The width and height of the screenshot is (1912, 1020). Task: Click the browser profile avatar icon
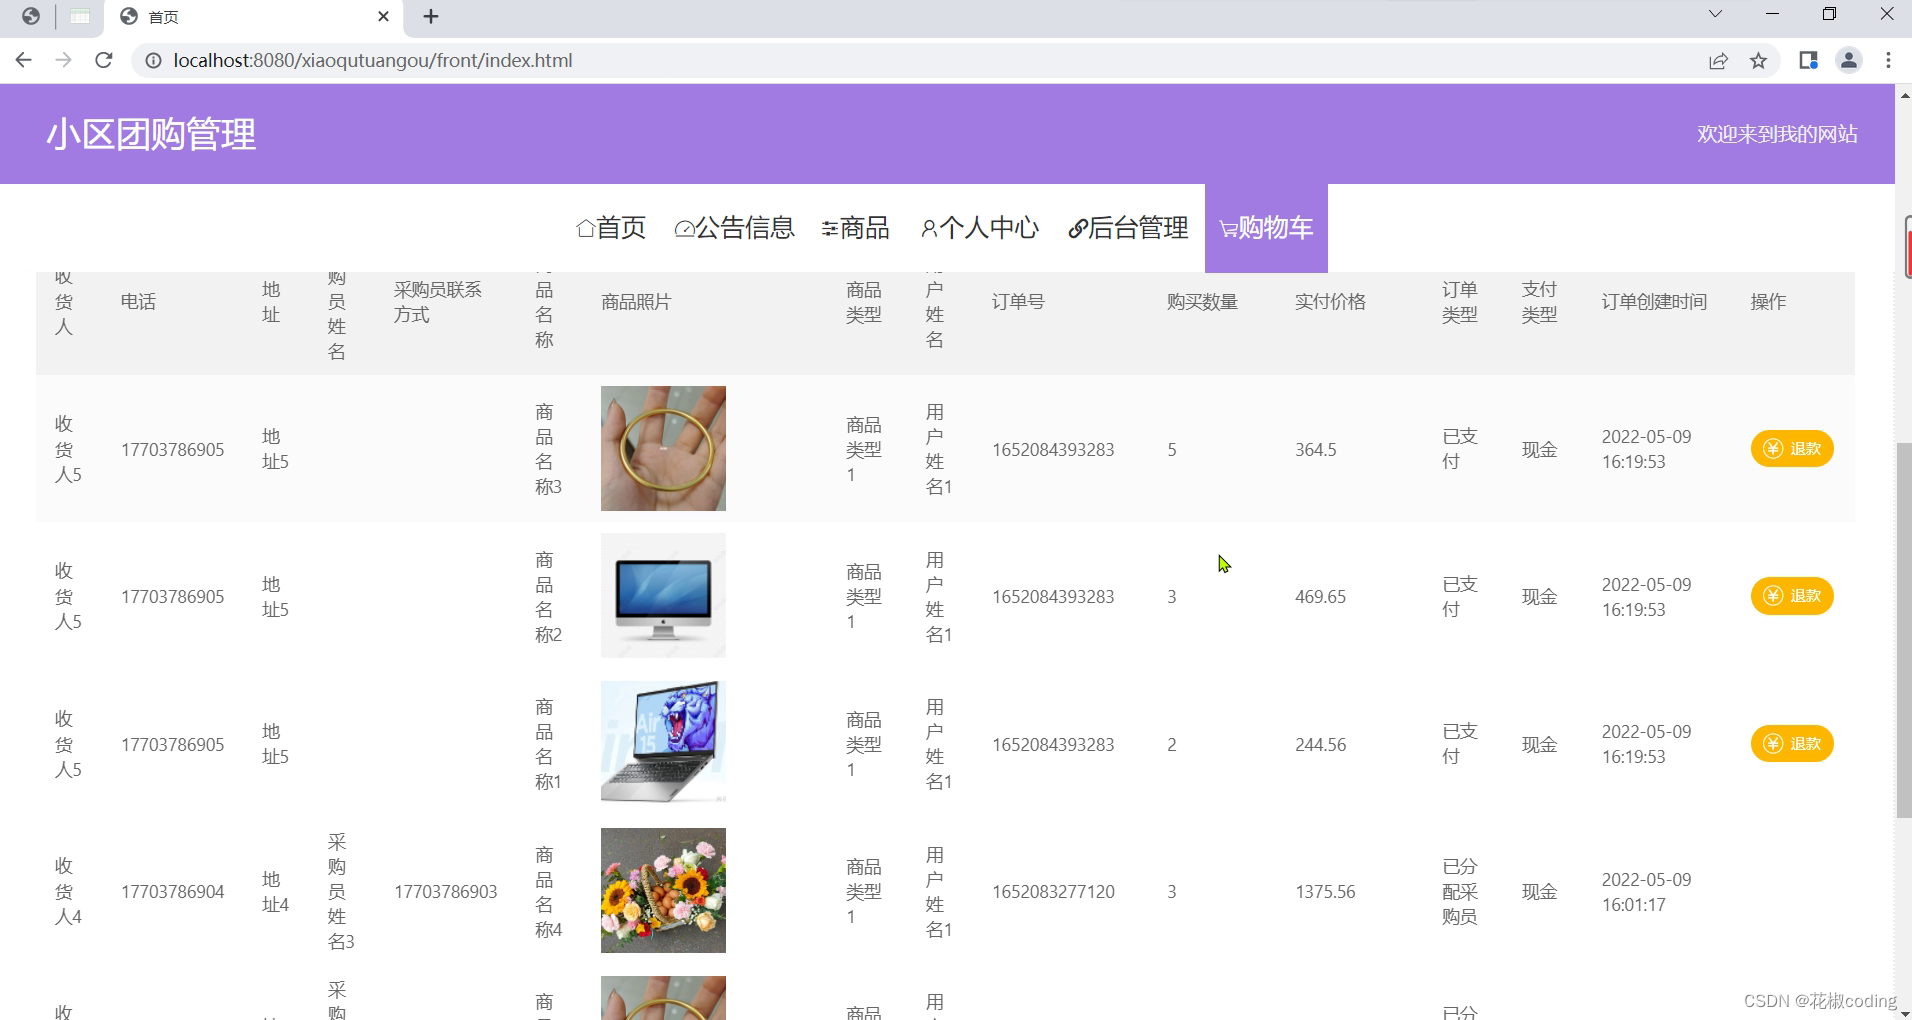click(1847, 60)
